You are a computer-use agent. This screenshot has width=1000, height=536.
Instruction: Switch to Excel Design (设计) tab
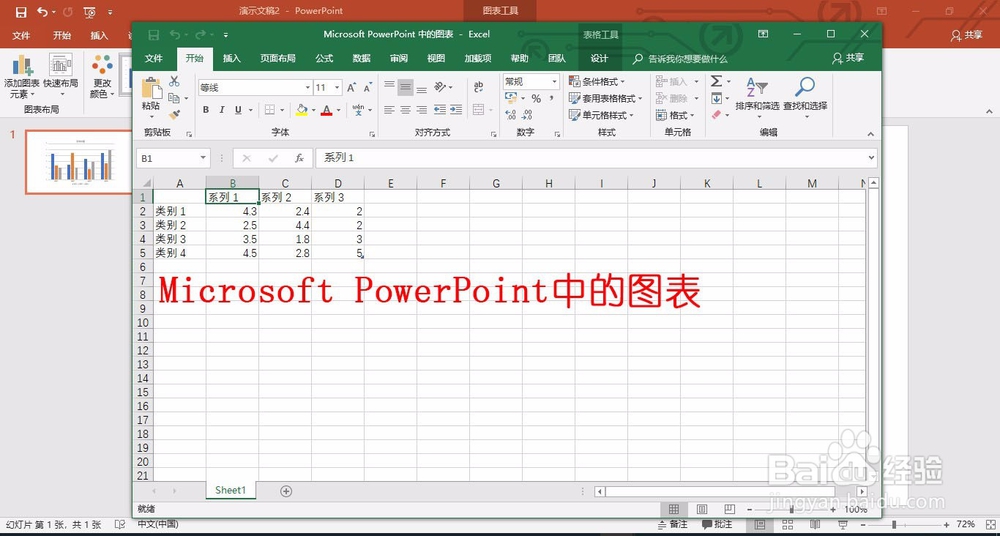click(x=599, y=58)
